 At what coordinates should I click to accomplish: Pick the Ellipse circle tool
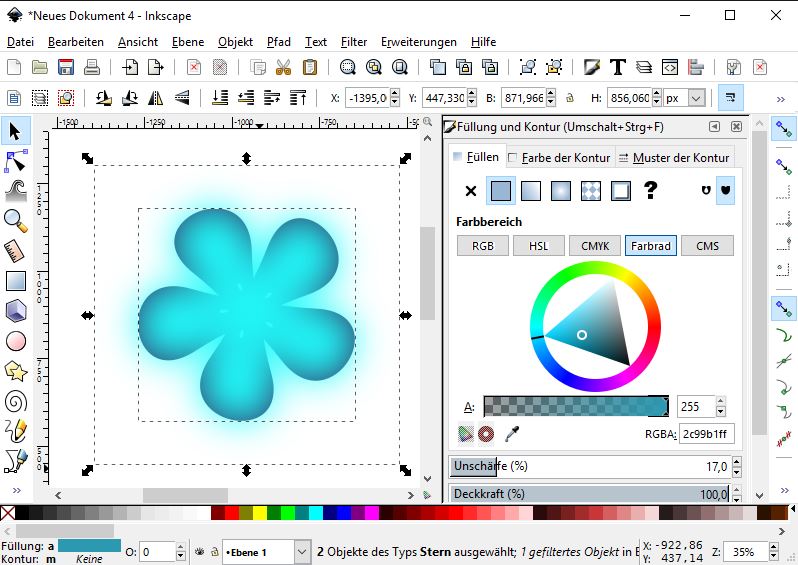coord(16,341)
